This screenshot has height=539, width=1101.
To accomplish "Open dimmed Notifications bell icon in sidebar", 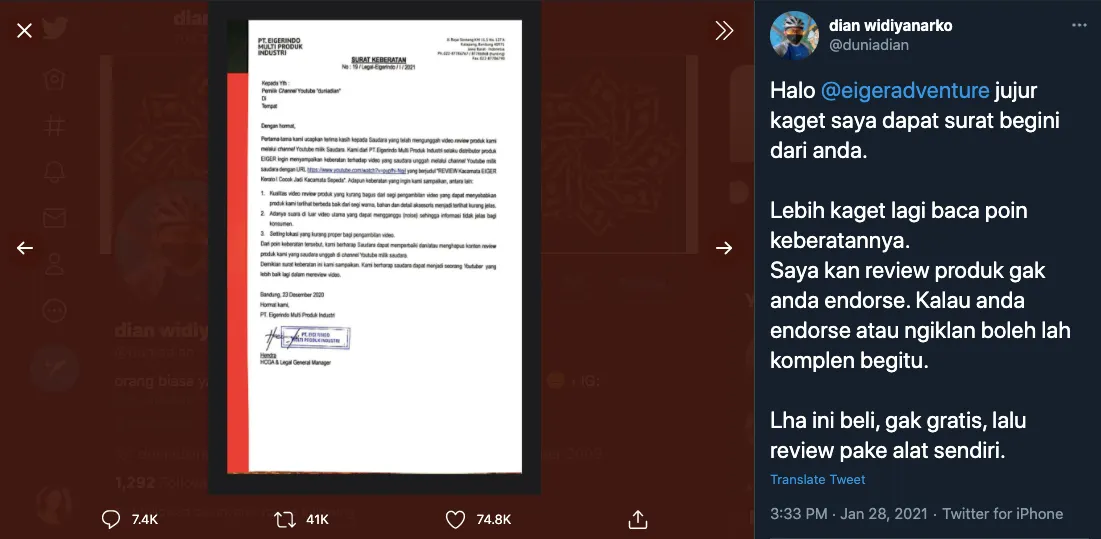I will point(54,172).
